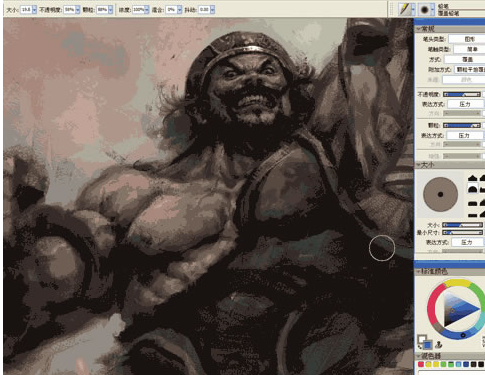This screenshot has width=485, height=375.
Task: Pick the red swatch in the mixer palette
Action: pyautogui.click(x=421, y=364)
